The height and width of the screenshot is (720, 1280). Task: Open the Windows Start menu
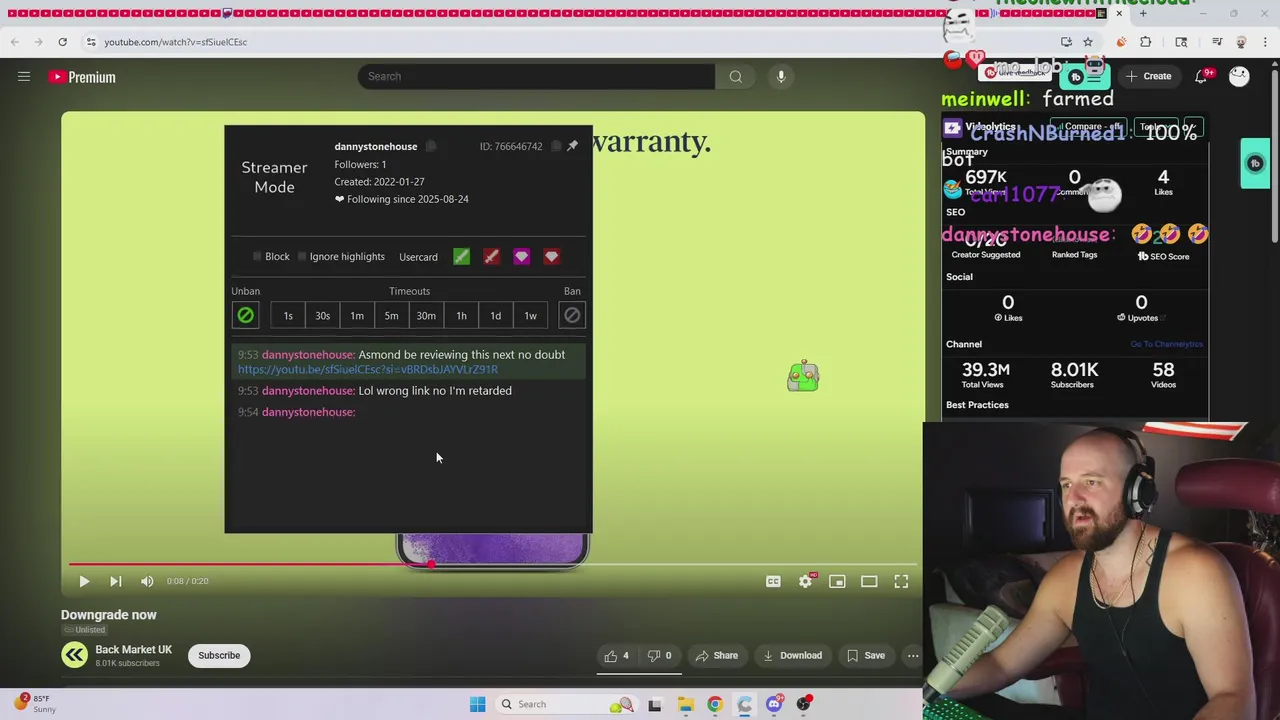click(477, 704)
